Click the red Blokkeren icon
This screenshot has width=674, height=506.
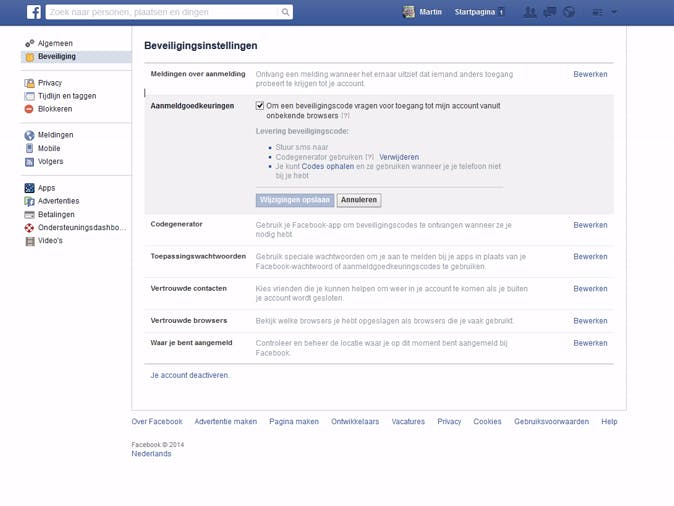tap(29, 109)
